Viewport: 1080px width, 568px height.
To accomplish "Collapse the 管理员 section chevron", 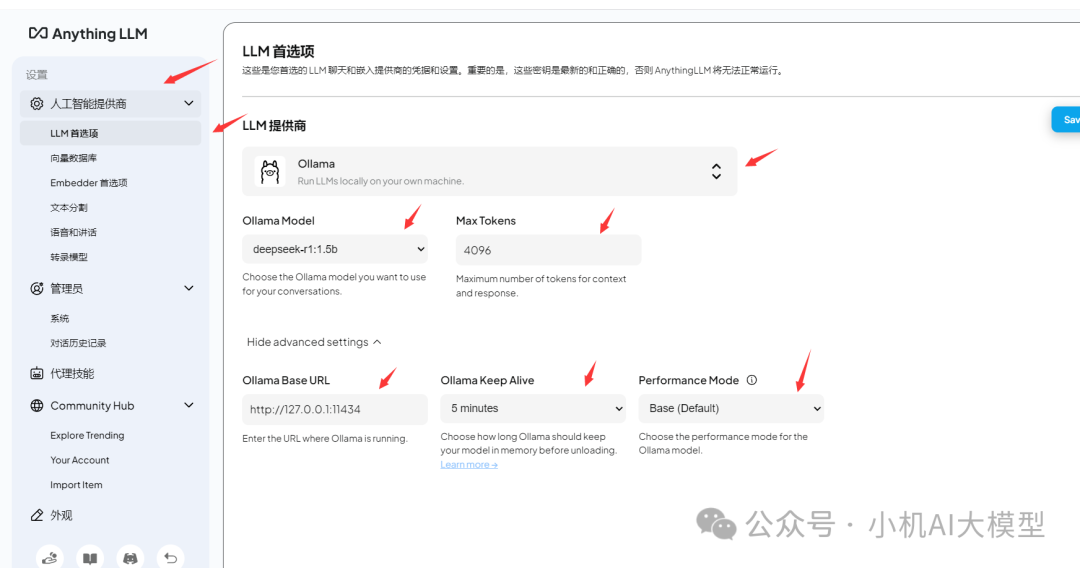I will (189, 288).
